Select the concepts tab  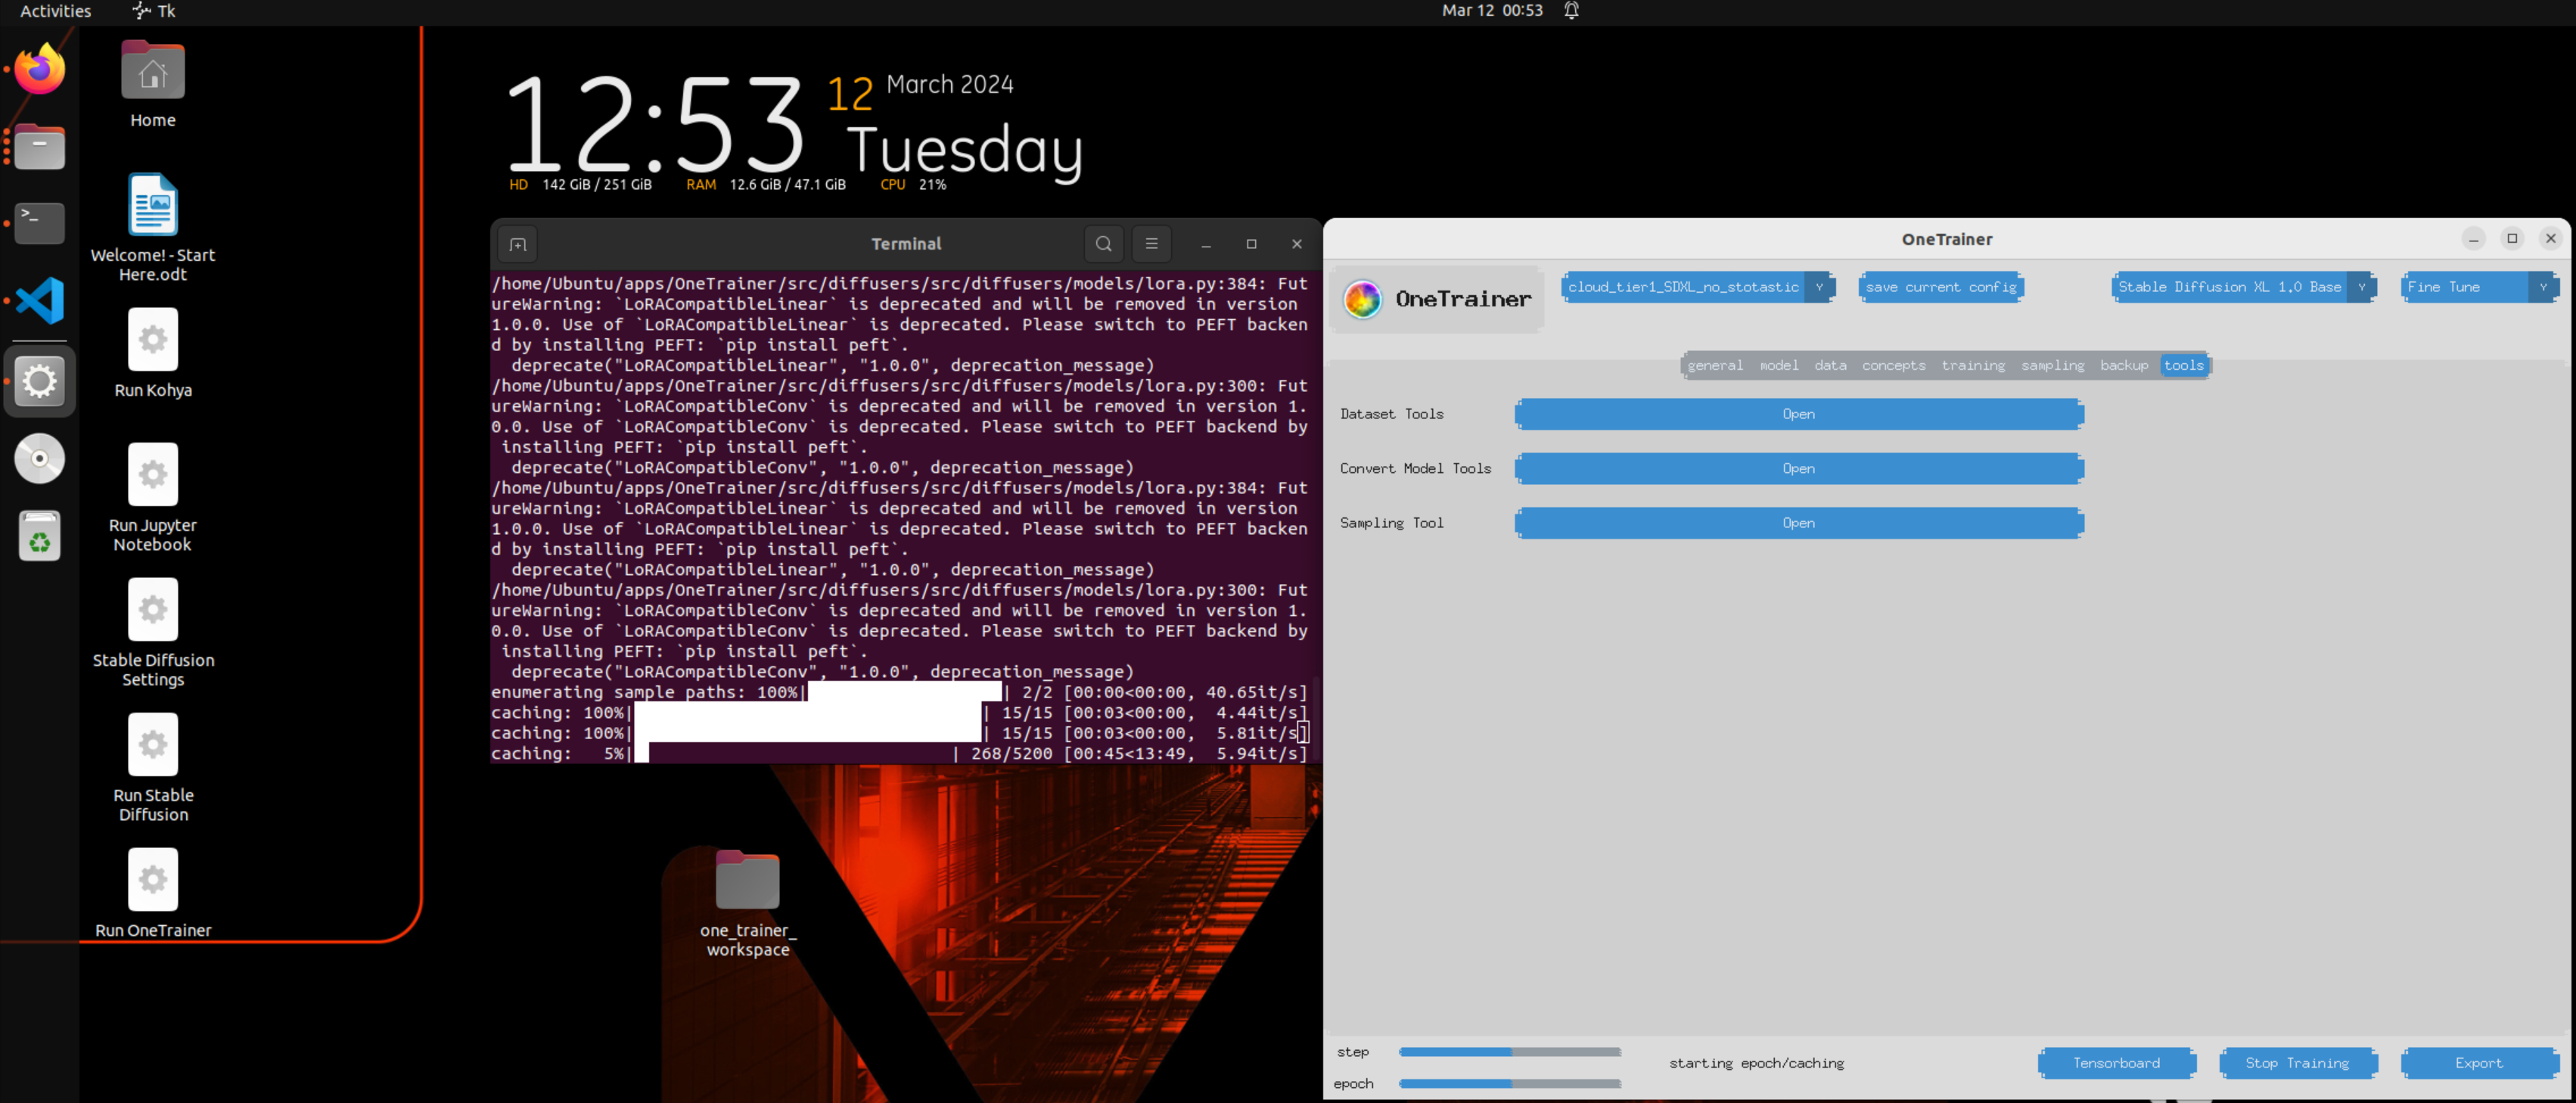(x=1893, y=365)
